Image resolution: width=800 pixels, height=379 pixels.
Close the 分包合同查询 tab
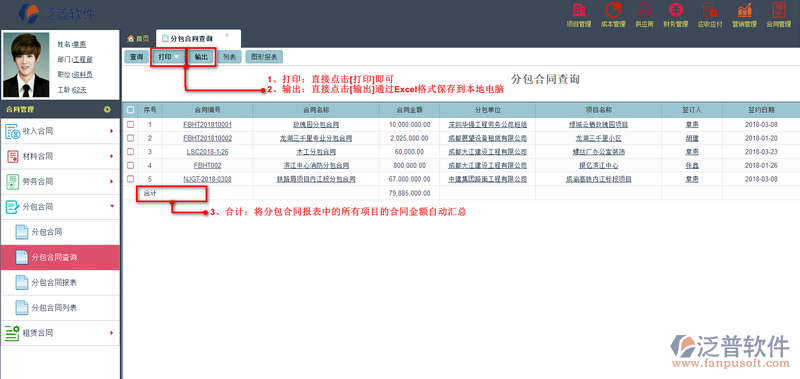227,36
